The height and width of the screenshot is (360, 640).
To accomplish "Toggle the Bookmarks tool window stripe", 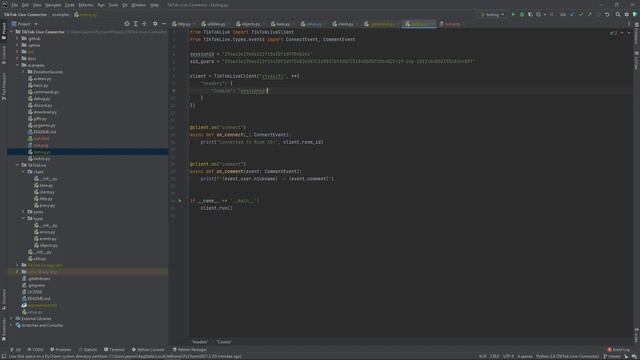I will point(4,329).
